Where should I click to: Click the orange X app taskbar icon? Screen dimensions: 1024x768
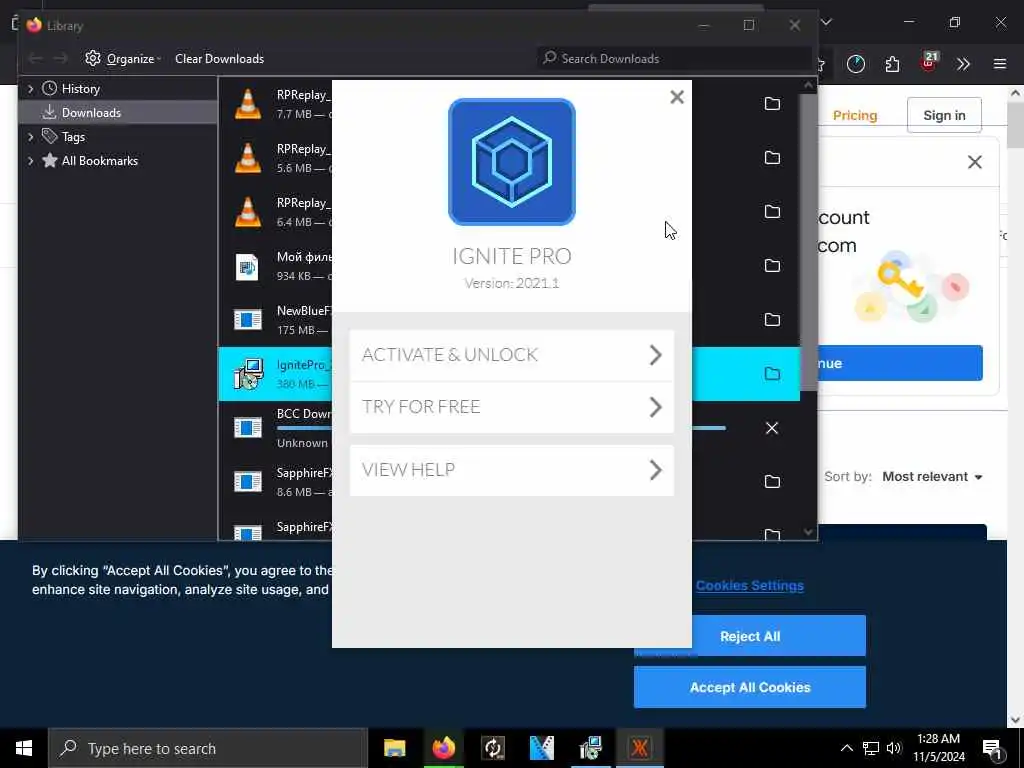tap(639, 748)
